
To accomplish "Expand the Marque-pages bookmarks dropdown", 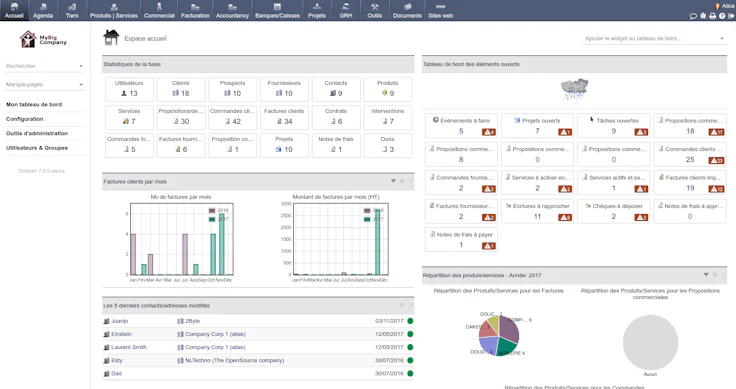I will click(x=45, y=84).
